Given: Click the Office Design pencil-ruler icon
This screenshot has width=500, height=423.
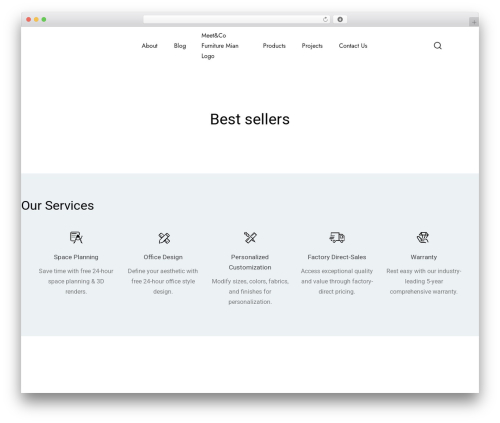Looking at the screenshot, I should coord(164,238).
